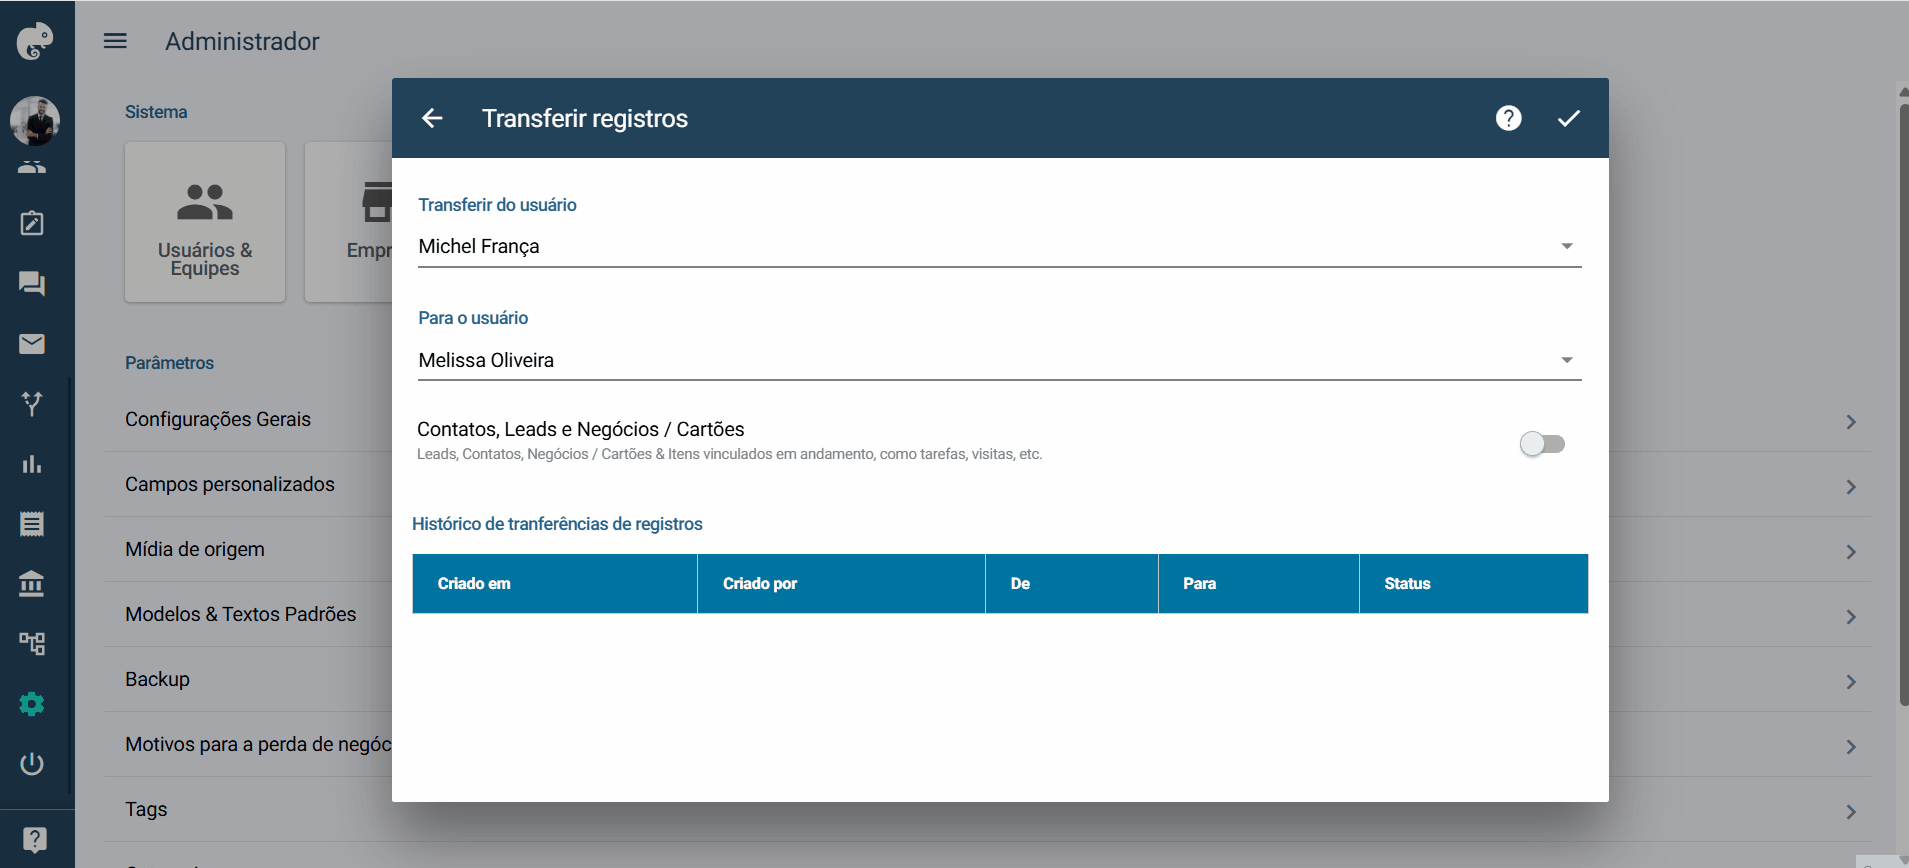Click the power logout icon in sidebar
This screenshot has width=1909, height=868.
[32, 764]
